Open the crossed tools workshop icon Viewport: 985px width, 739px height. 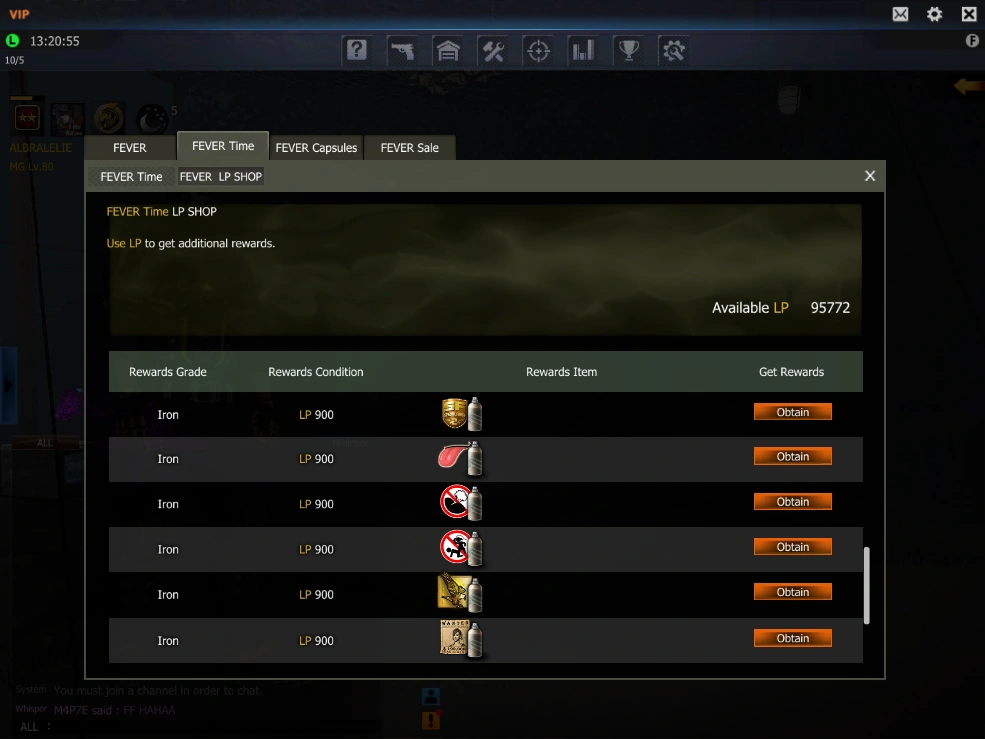coord(493,50)
